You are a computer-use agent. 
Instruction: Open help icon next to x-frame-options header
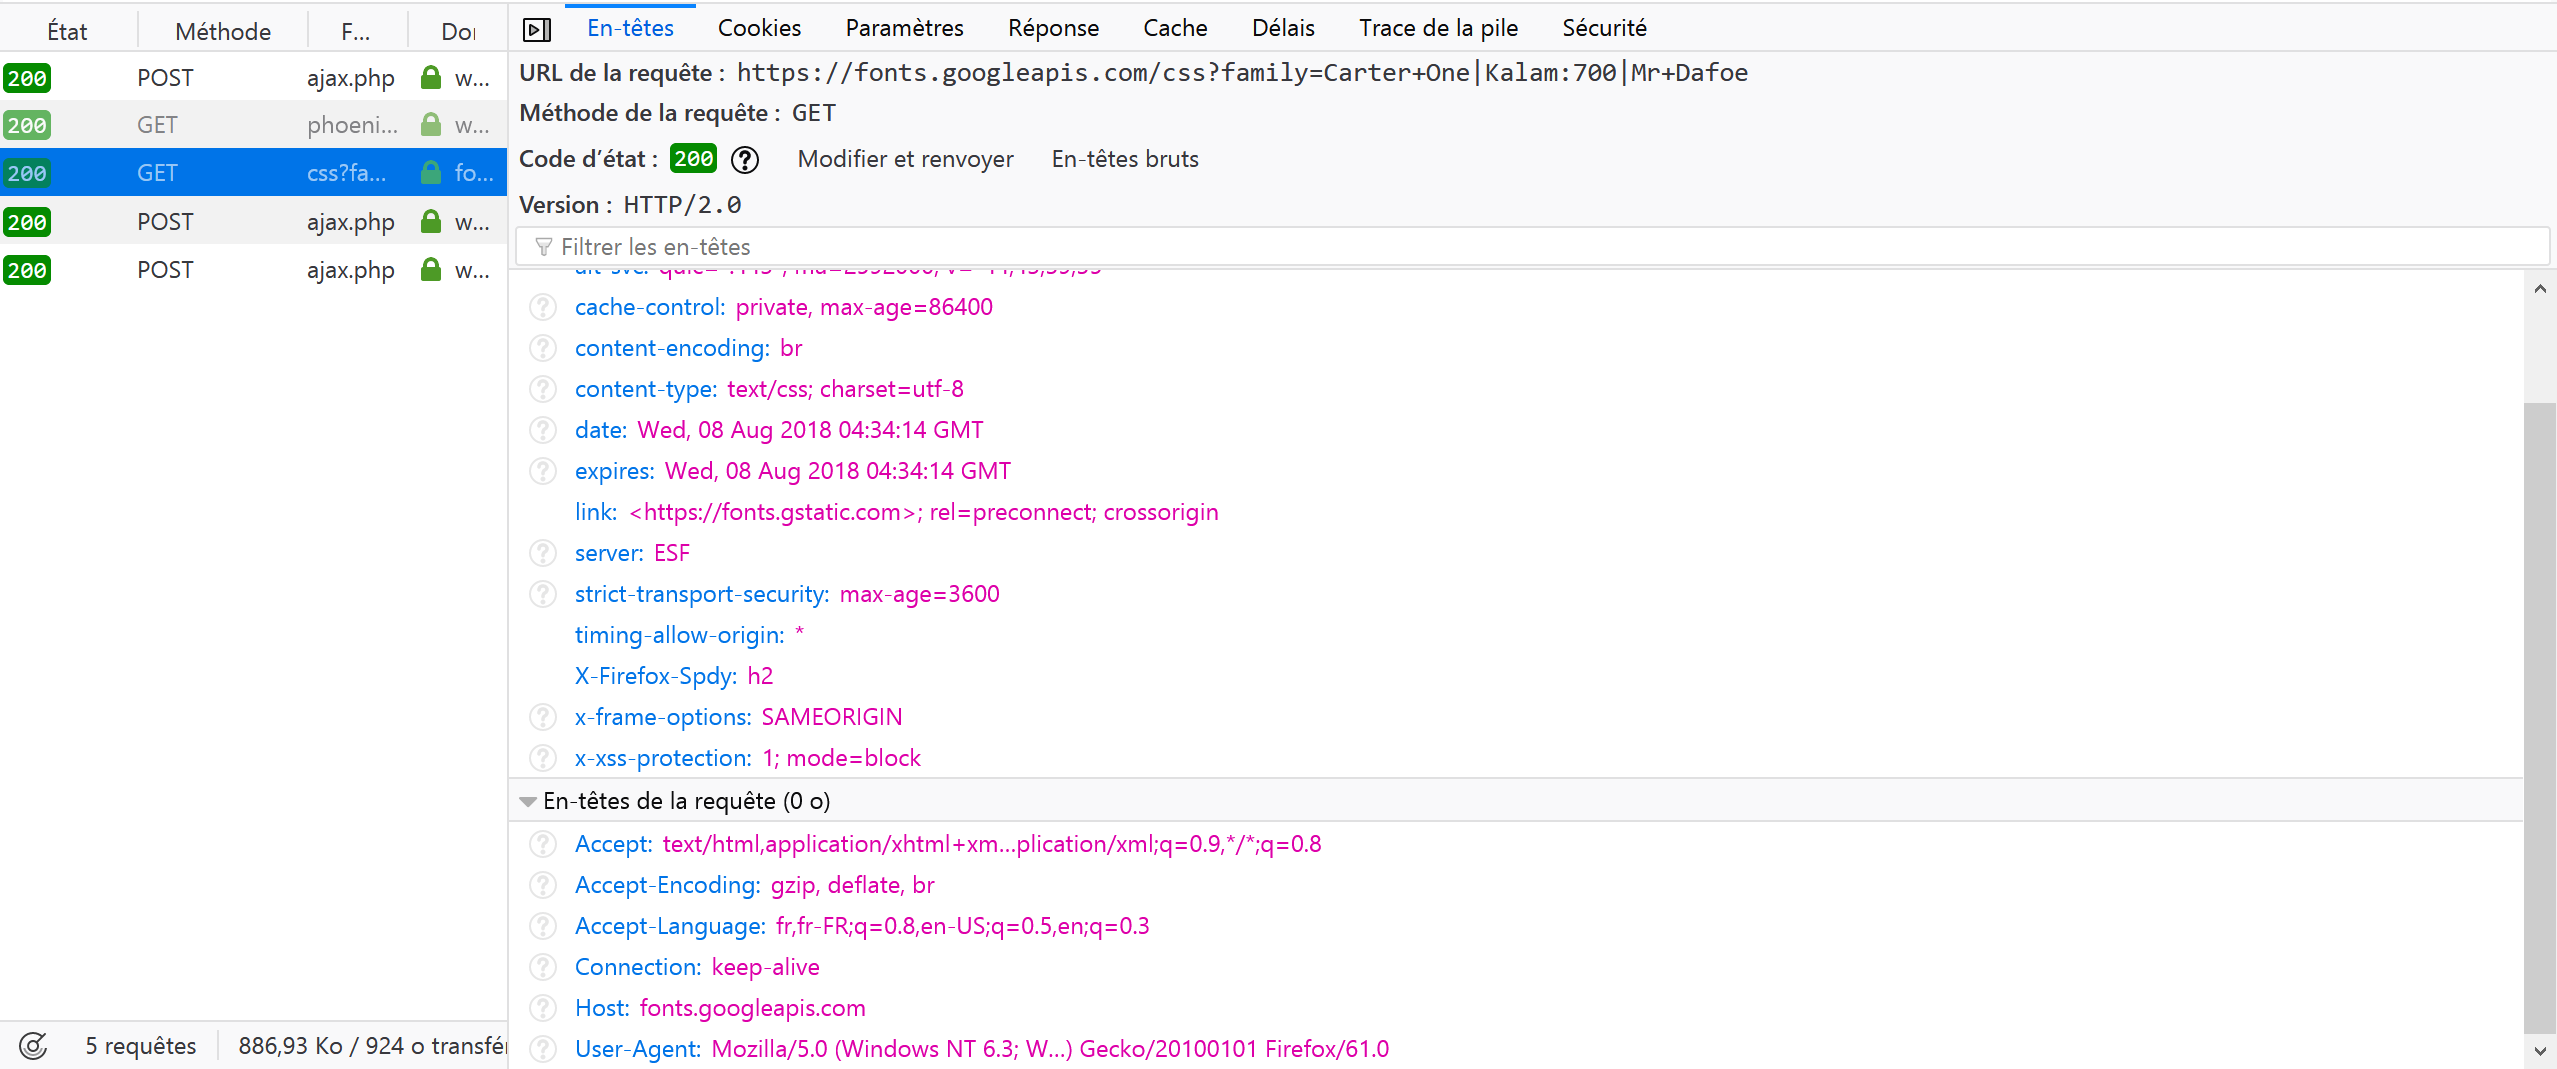point(543,717)
